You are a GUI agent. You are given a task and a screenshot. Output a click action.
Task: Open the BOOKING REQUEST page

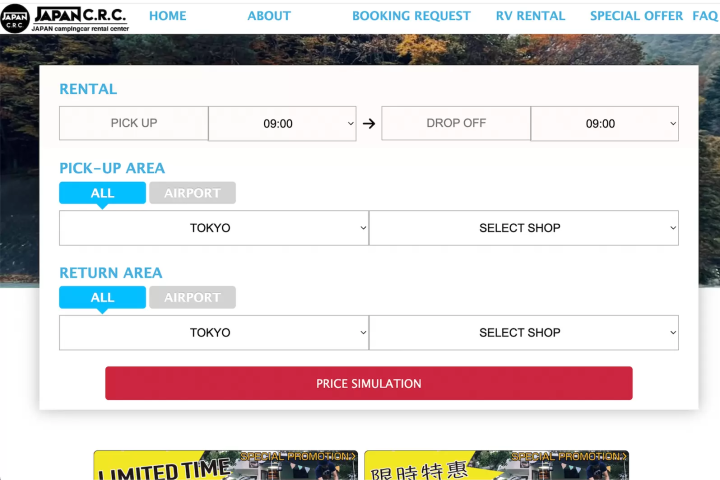(411, 16)
